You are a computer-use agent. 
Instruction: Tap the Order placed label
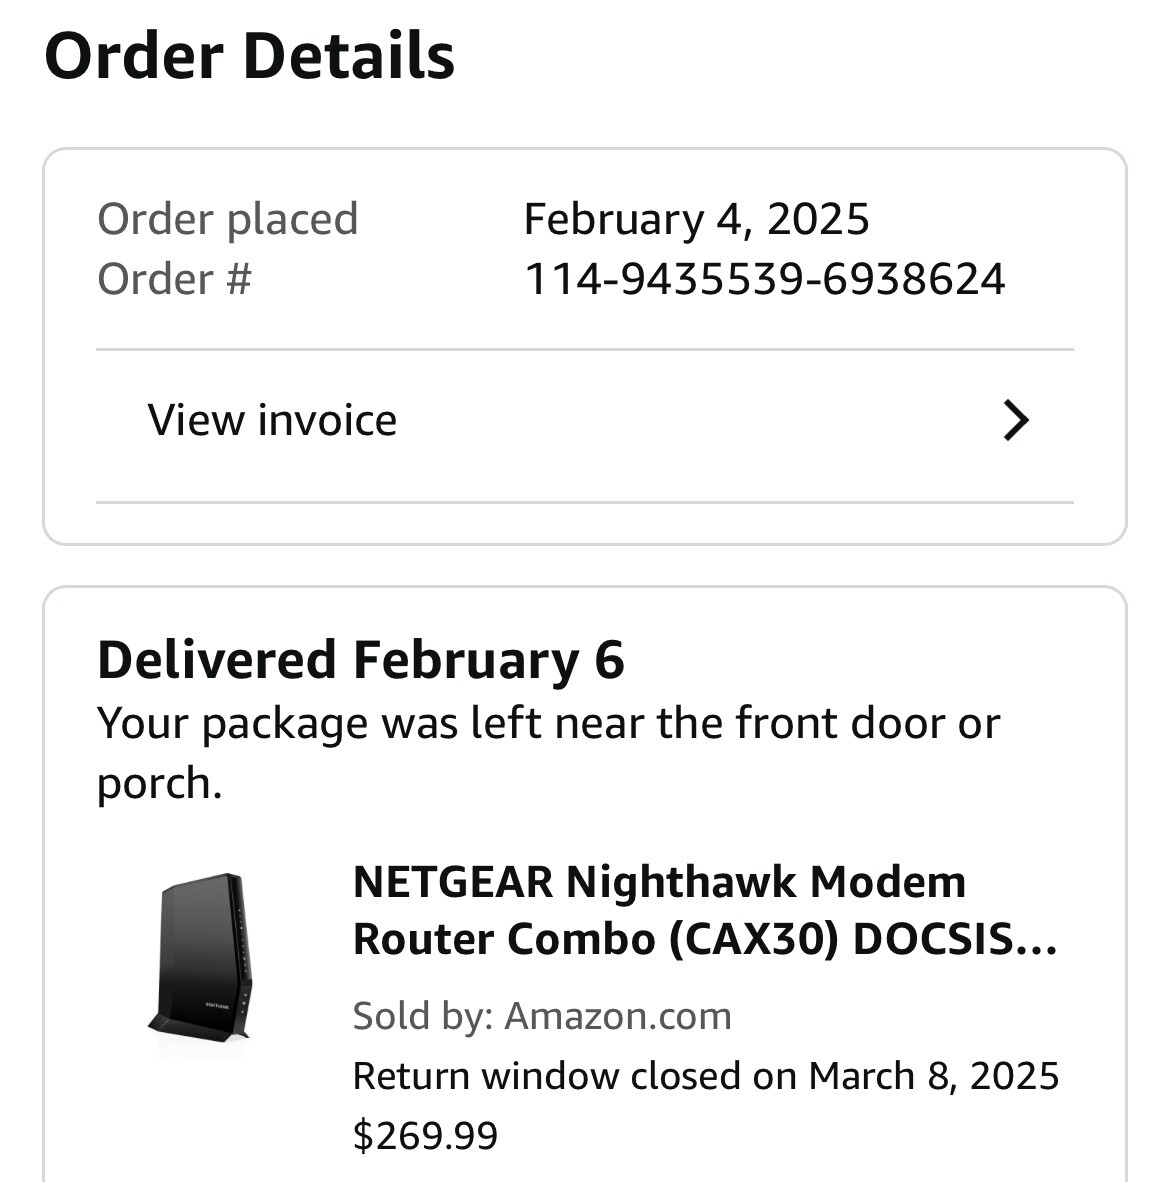tap(227, 219)
